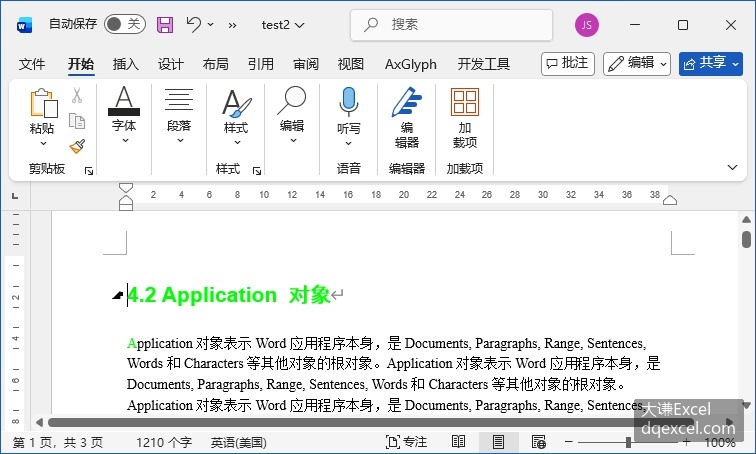Image resolution: width=756 pixels, height=454 pixels.
Task: Switch to the 引用 tab
Action: (x=261, y=64)
